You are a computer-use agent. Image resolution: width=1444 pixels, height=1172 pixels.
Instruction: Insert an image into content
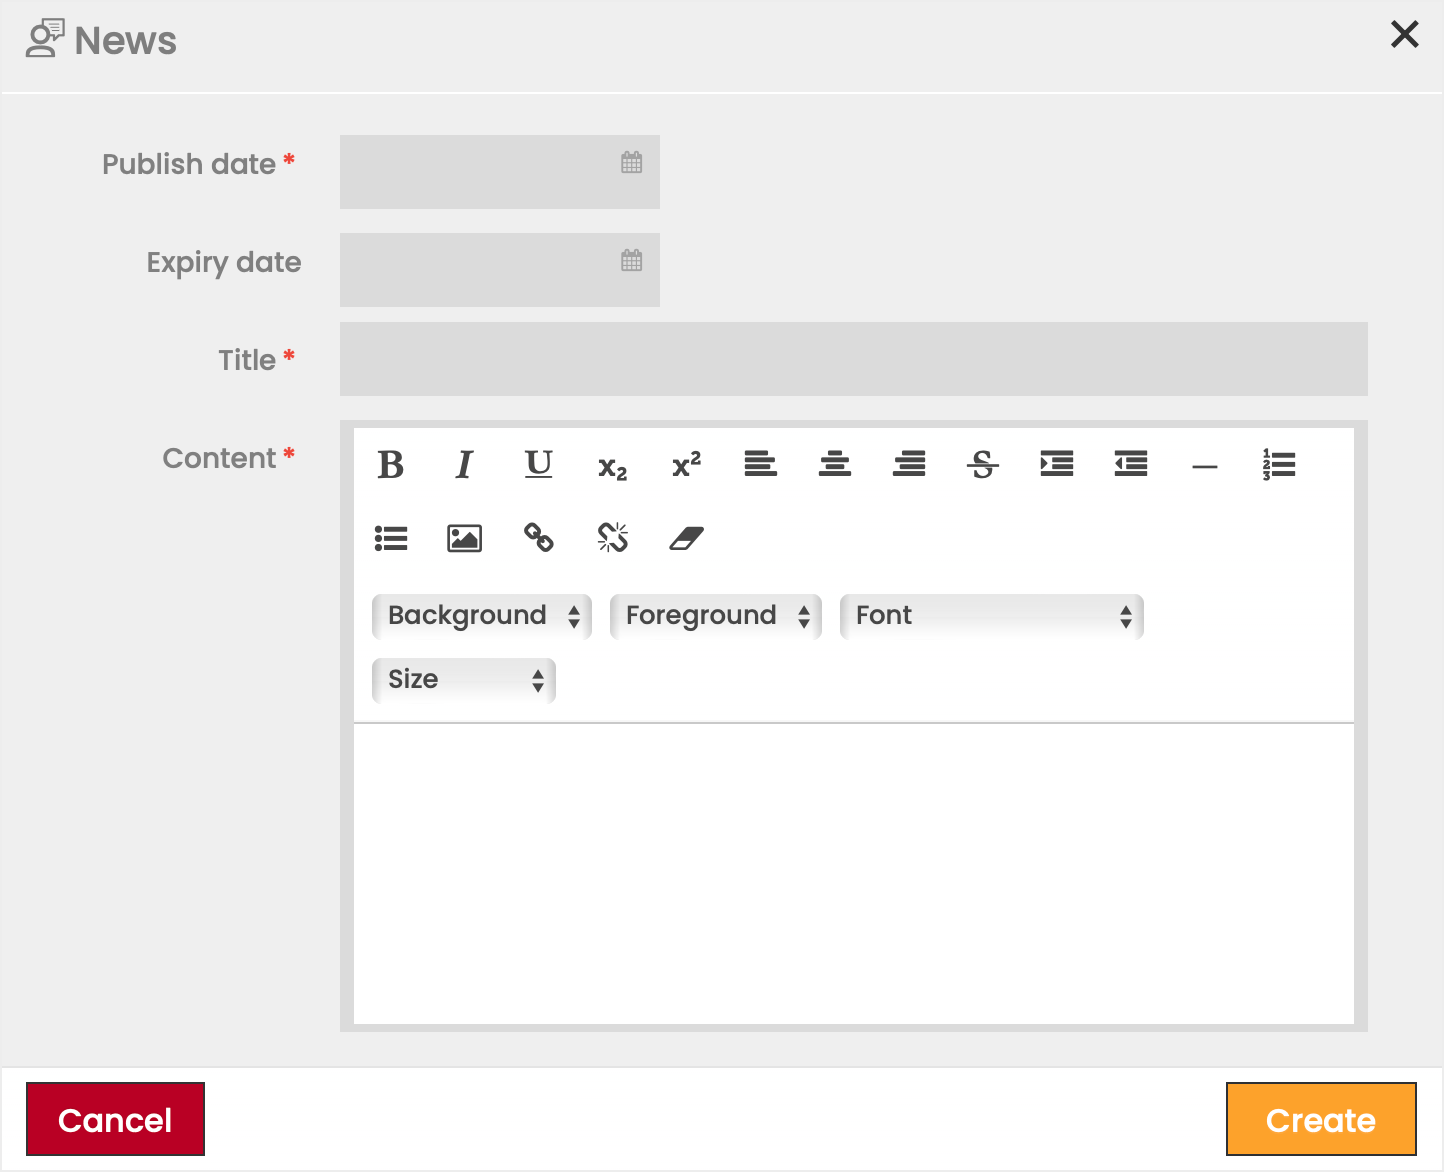coord(464,539)
